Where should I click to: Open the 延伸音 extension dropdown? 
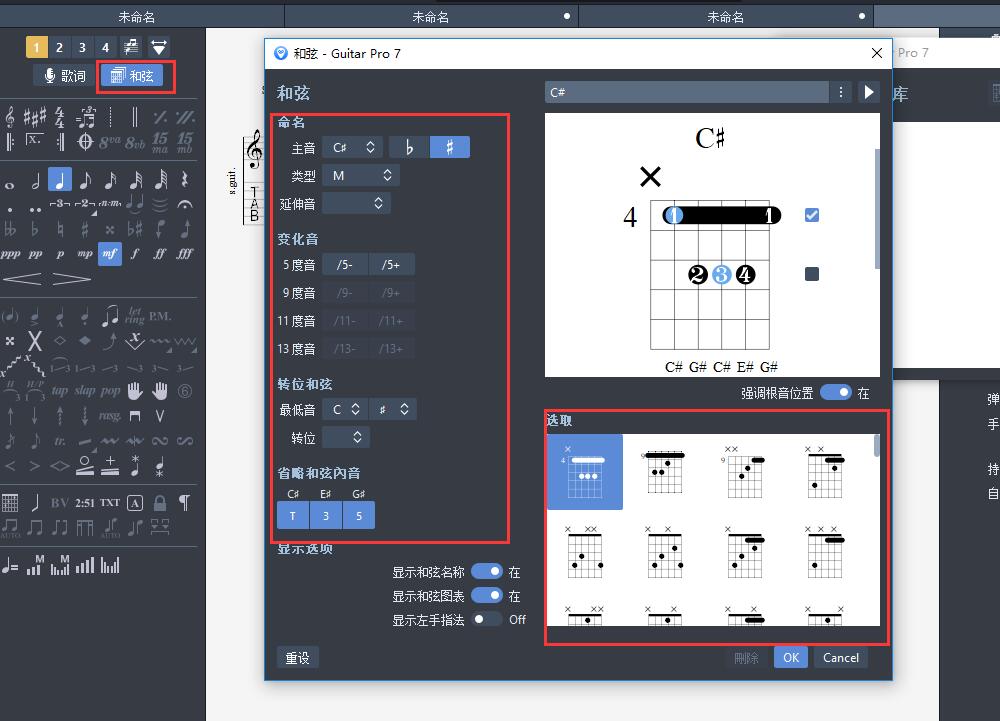pyautogui.click(x=356, y=203)
